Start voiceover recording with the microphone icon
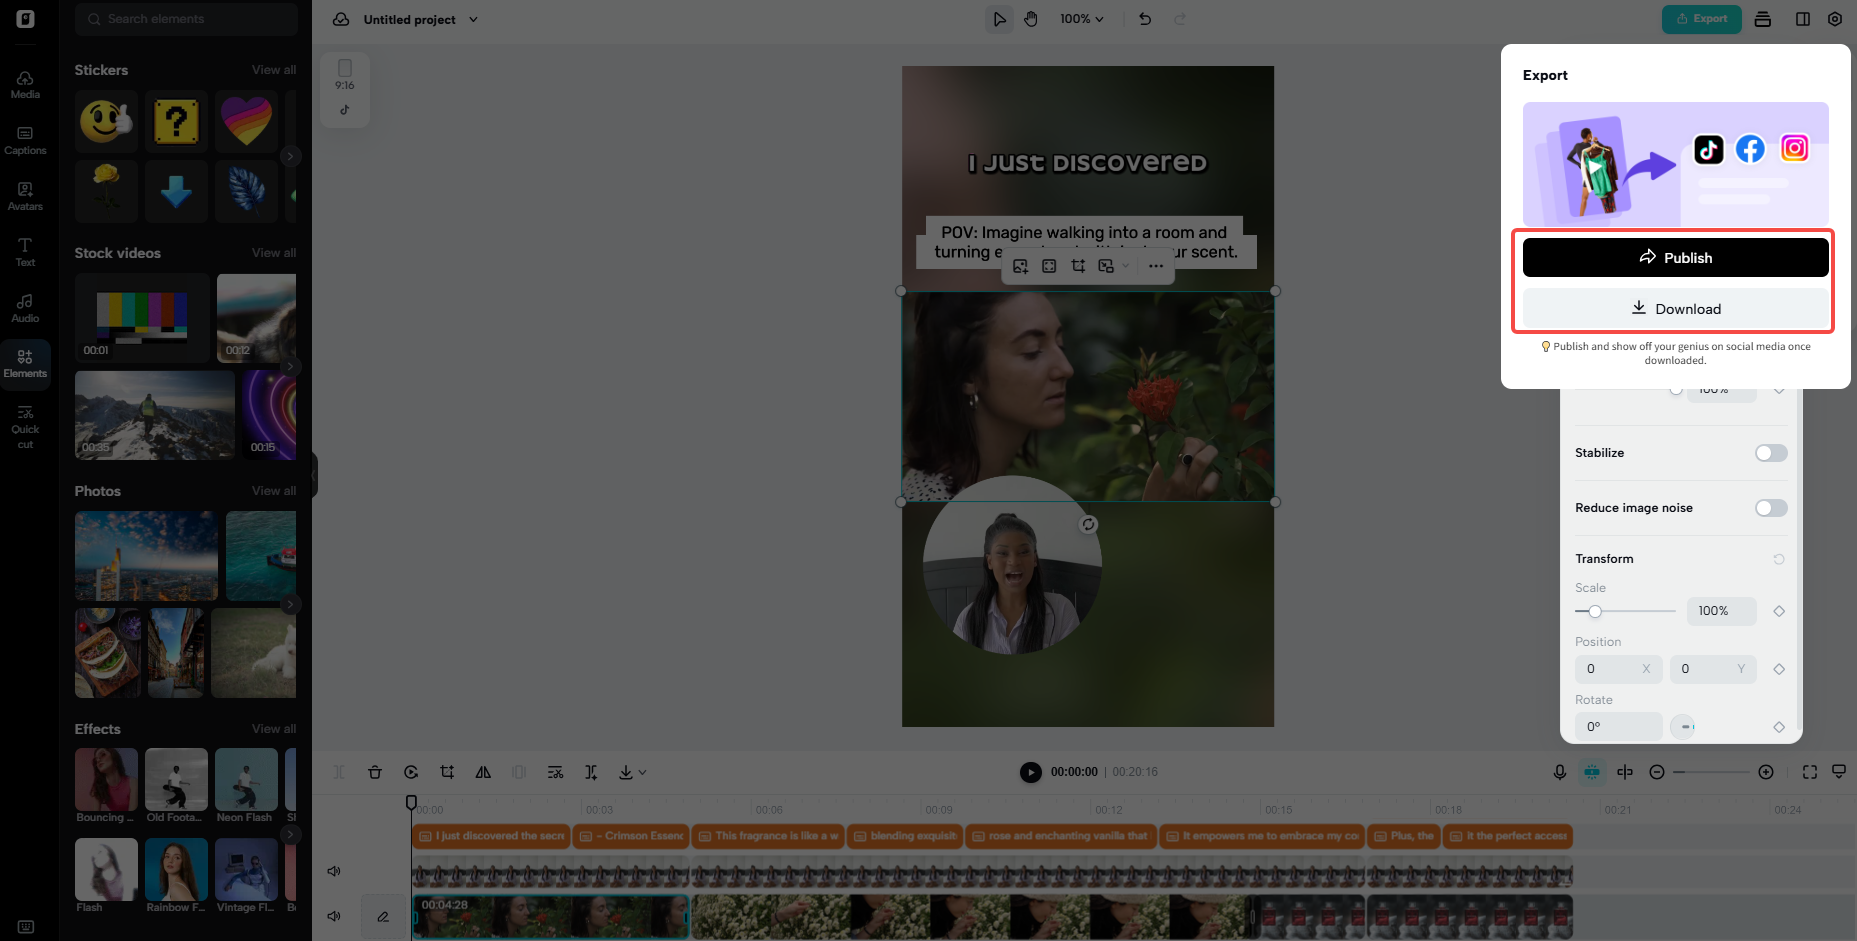 click(1560, 772)
